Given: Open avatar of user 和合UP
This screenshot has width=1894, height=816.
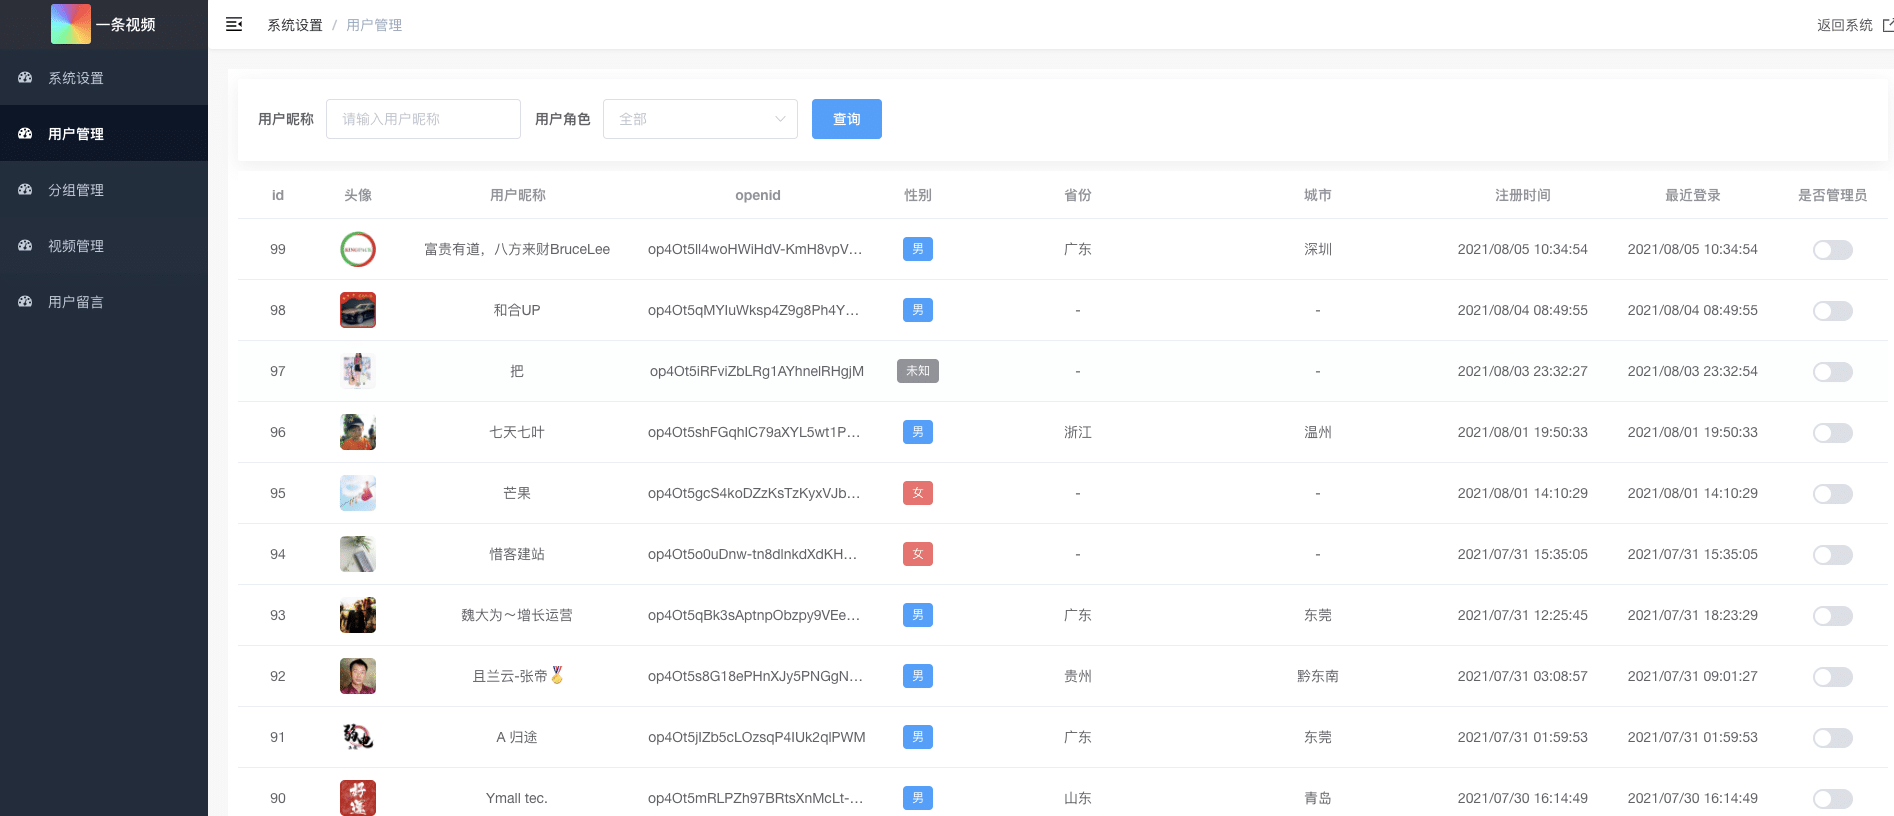Looking at the screenshot, I should point(358,310).
